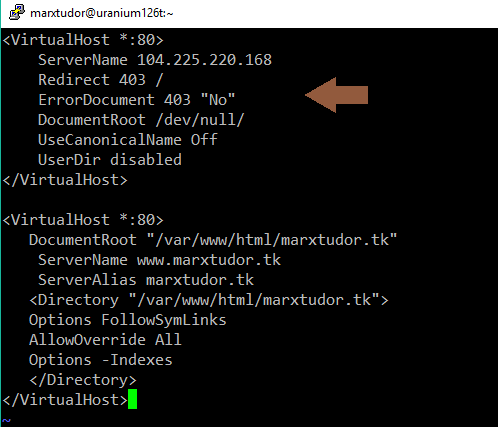
Task: Click the PuTTY icon in title bar
Action: 17,12
